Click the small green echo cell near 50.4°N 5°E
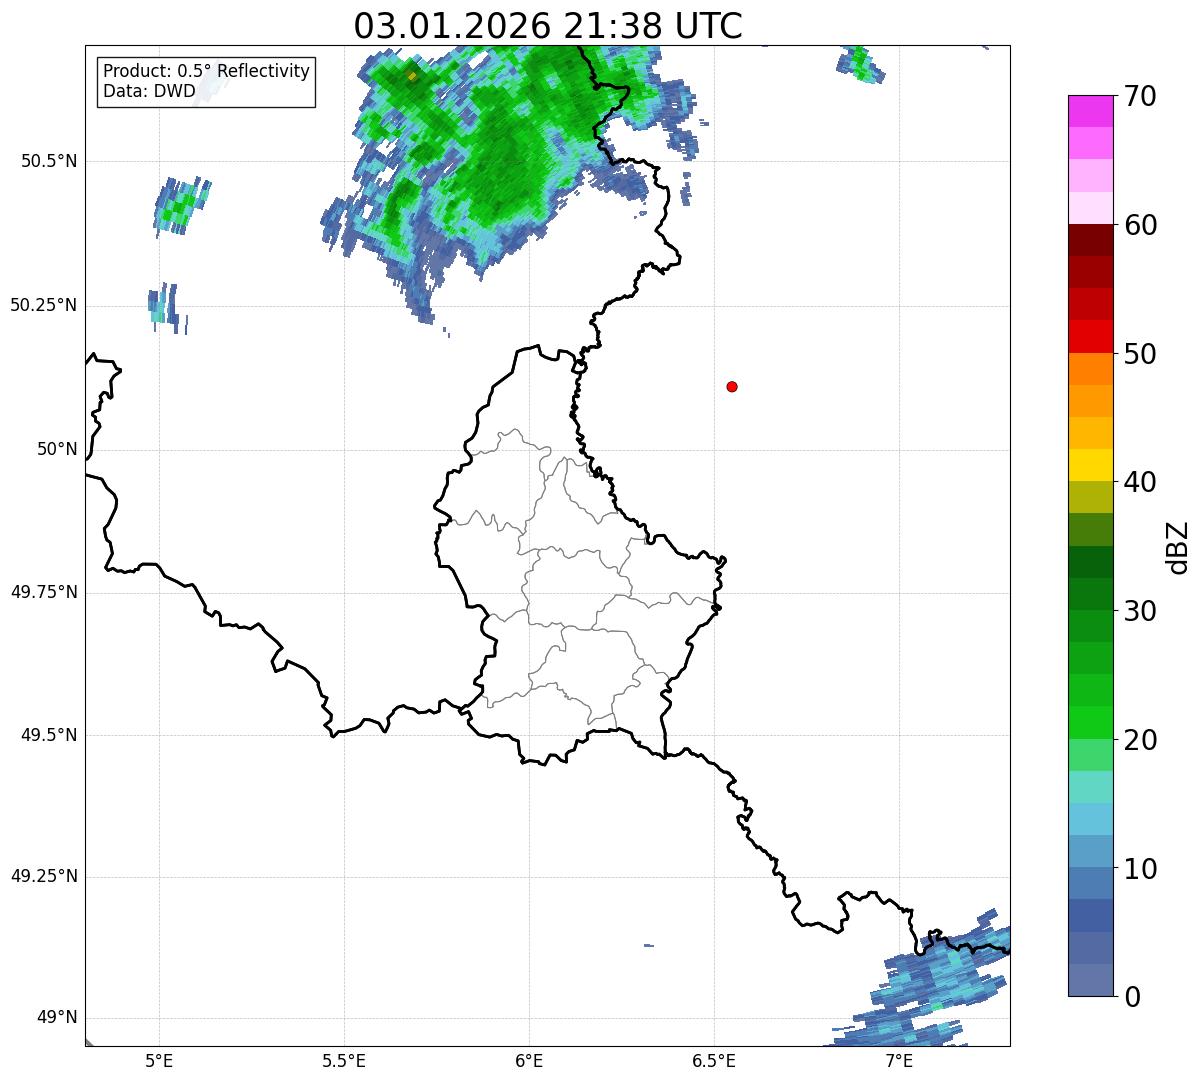The width and height of the screenshot is (1202, 1081). click(x=181, y=205)
